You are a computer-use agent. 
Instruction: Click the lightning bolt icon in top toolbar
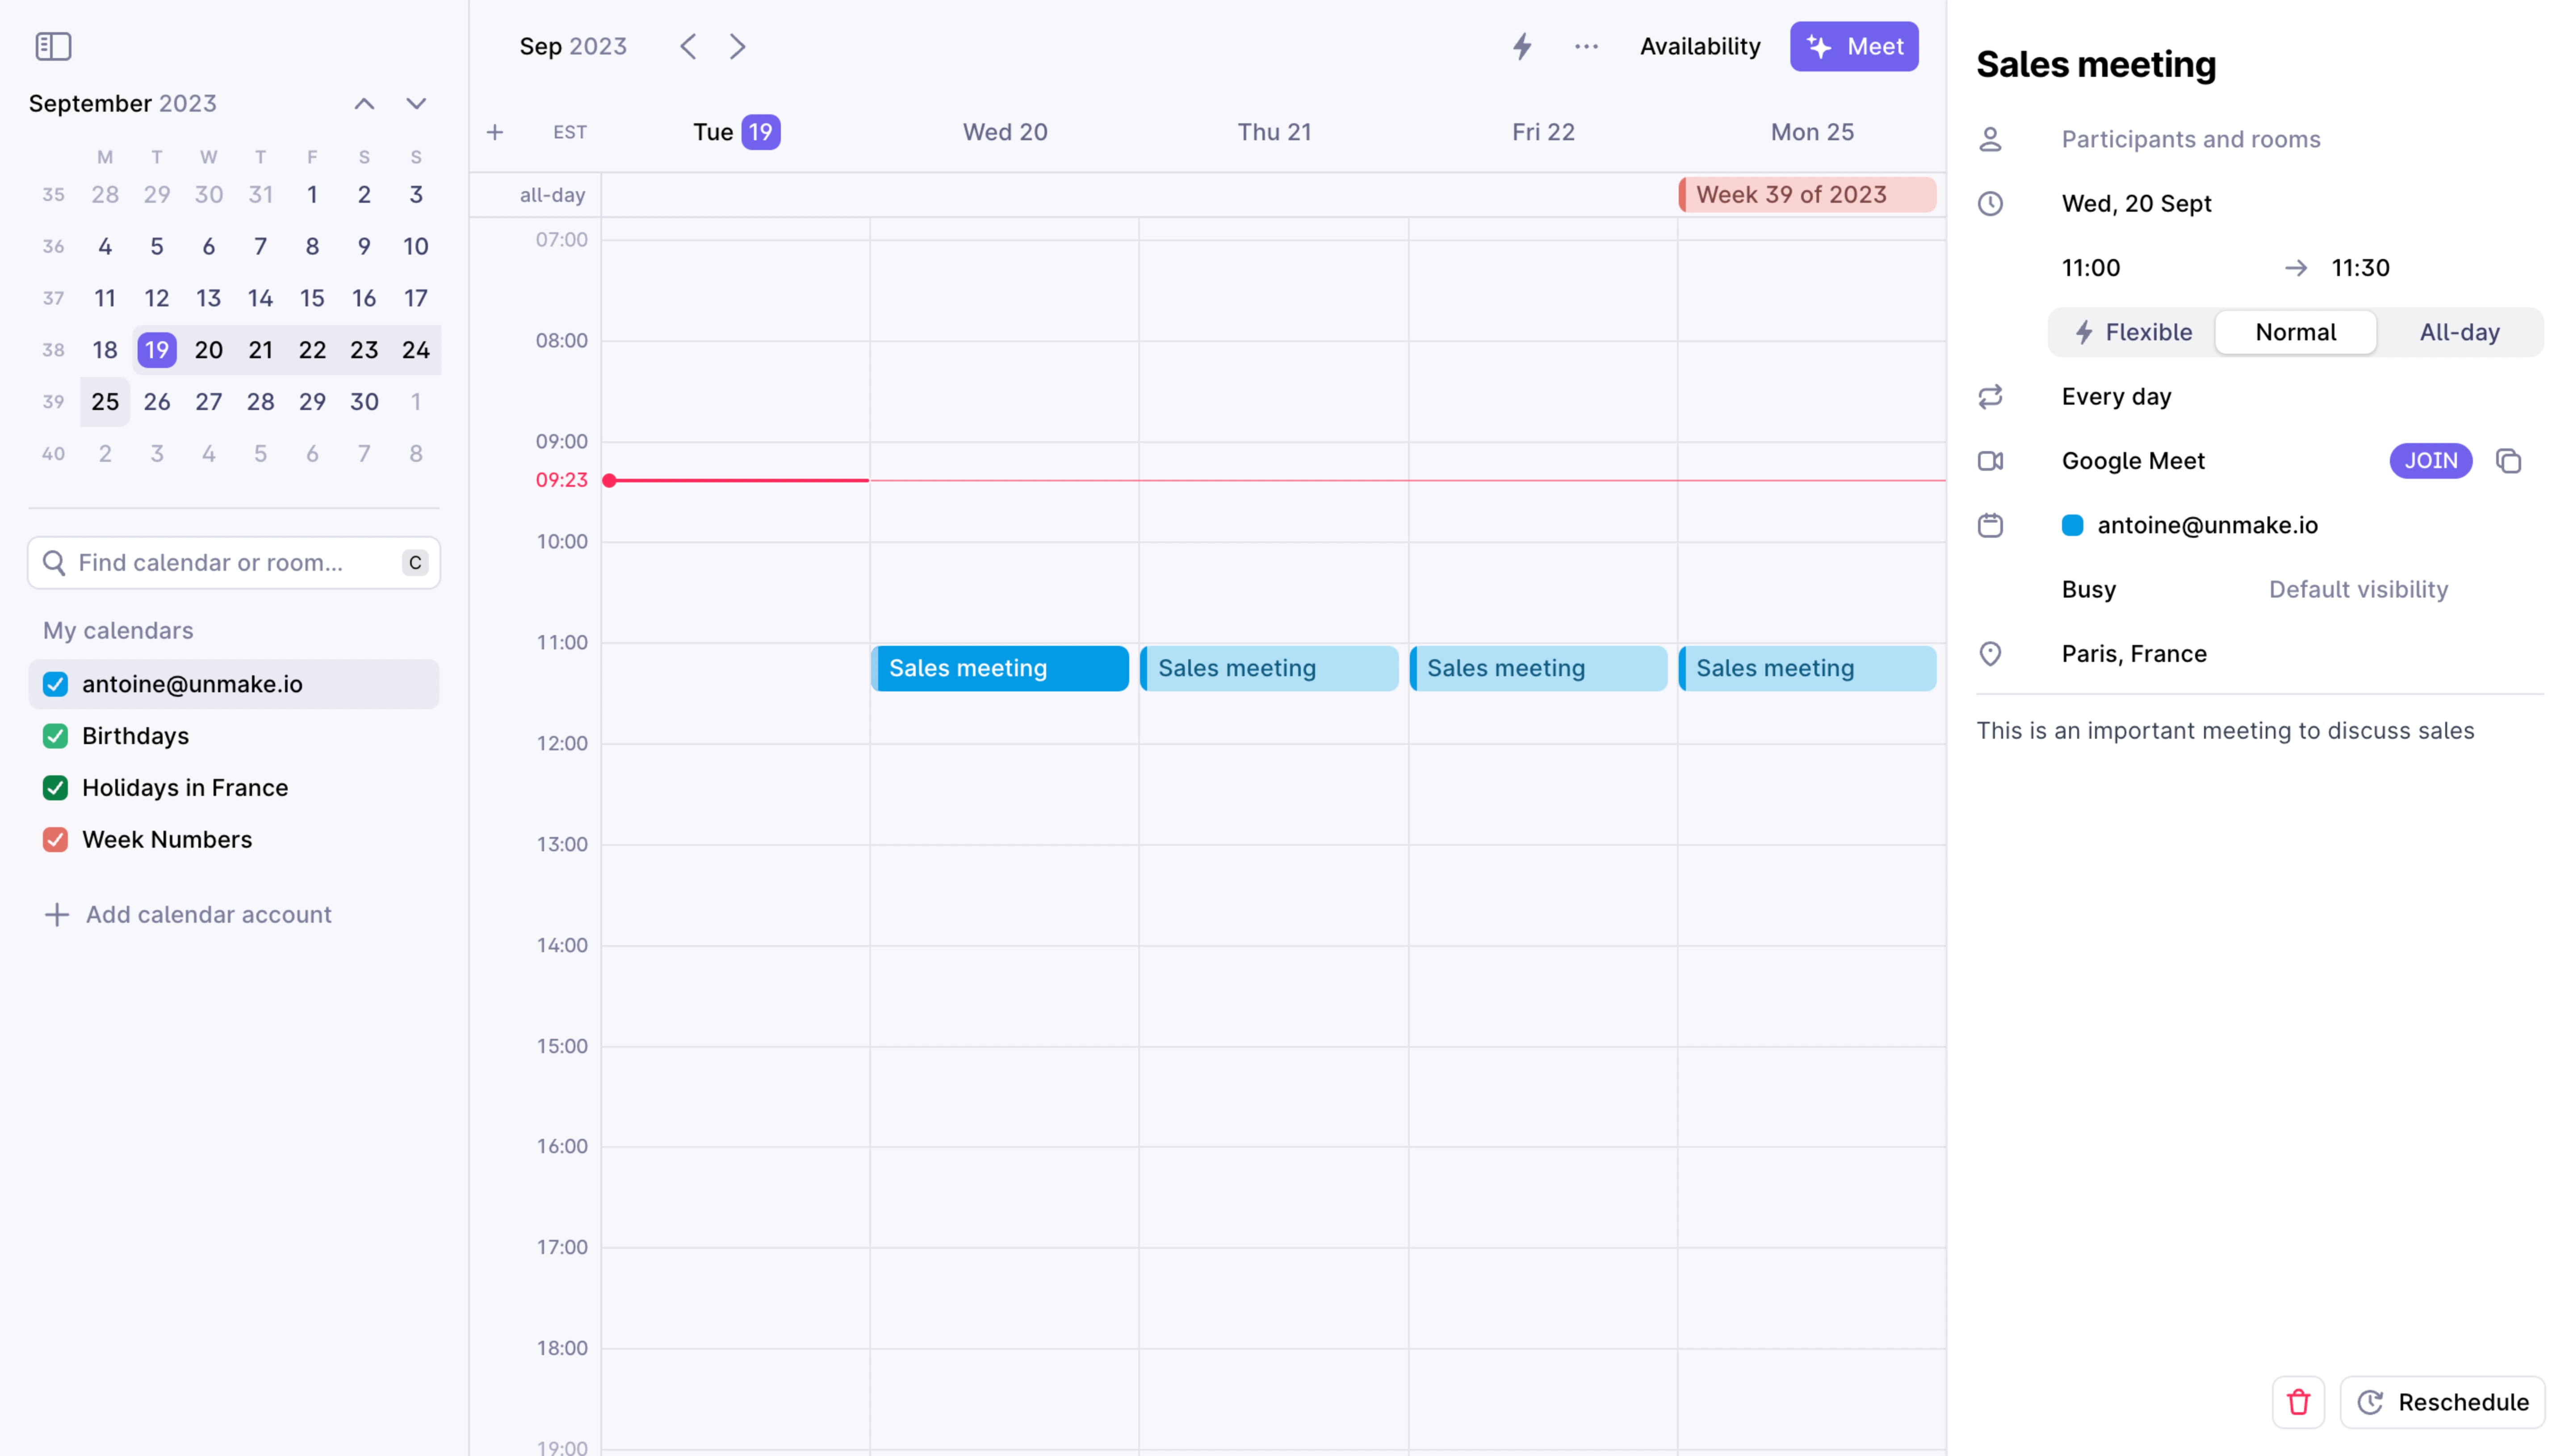tap(1522, 46)
